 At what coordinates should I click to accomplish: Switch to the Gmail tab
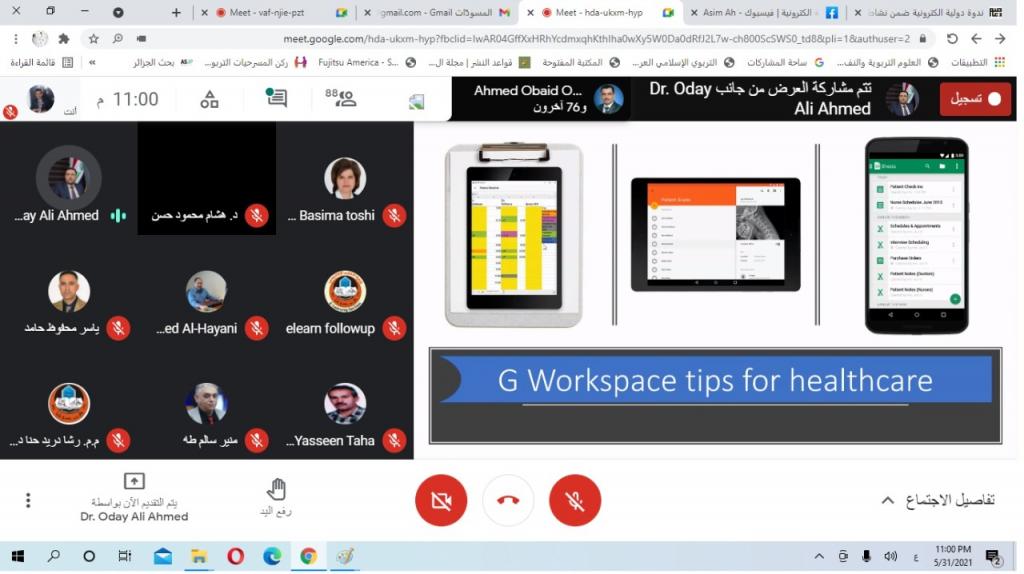[x=435, y=12]
